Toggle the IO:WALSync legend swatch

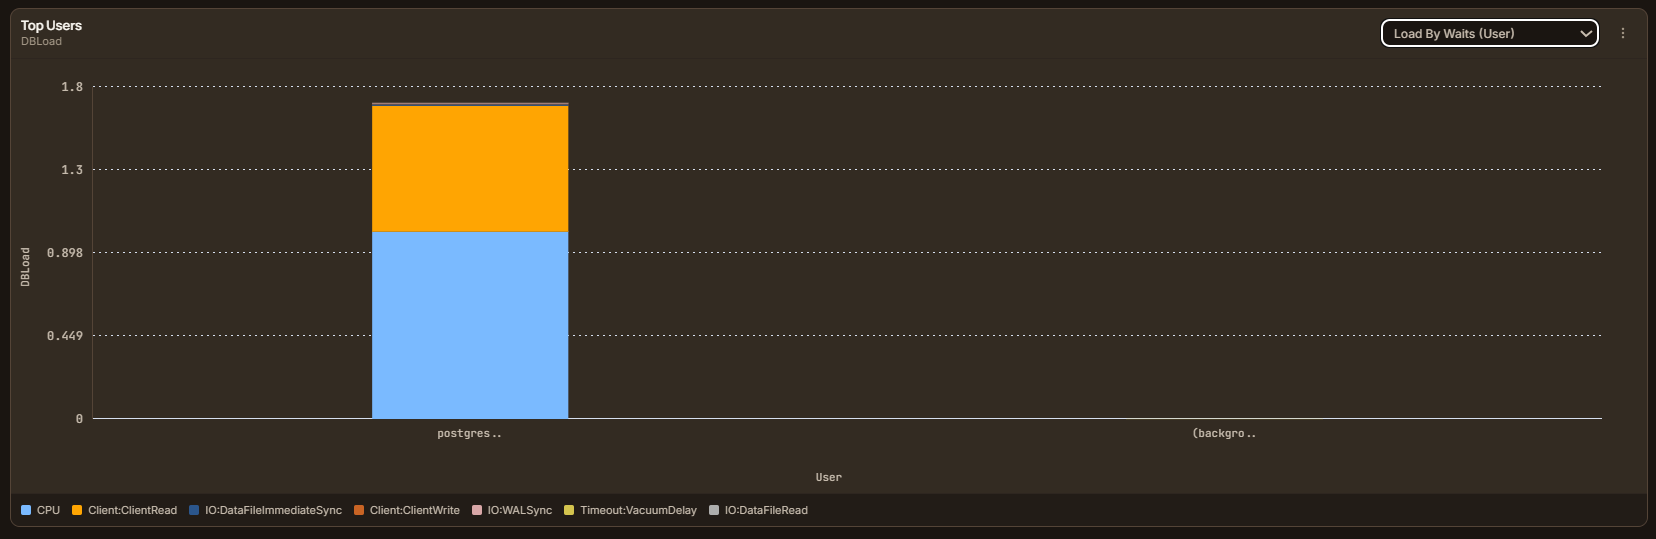pyautogui.click(x=477, y=510)
